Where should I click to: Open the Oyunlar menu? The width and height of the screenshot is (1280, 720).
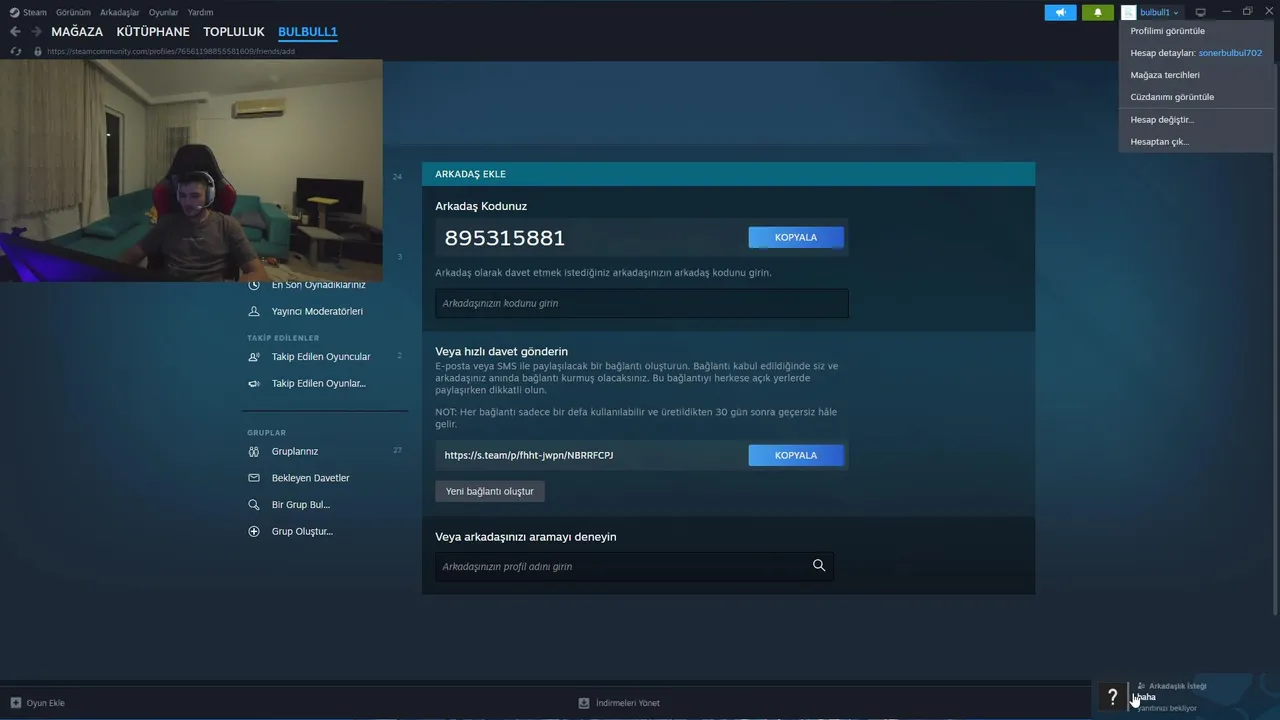[x=163, y=12]
